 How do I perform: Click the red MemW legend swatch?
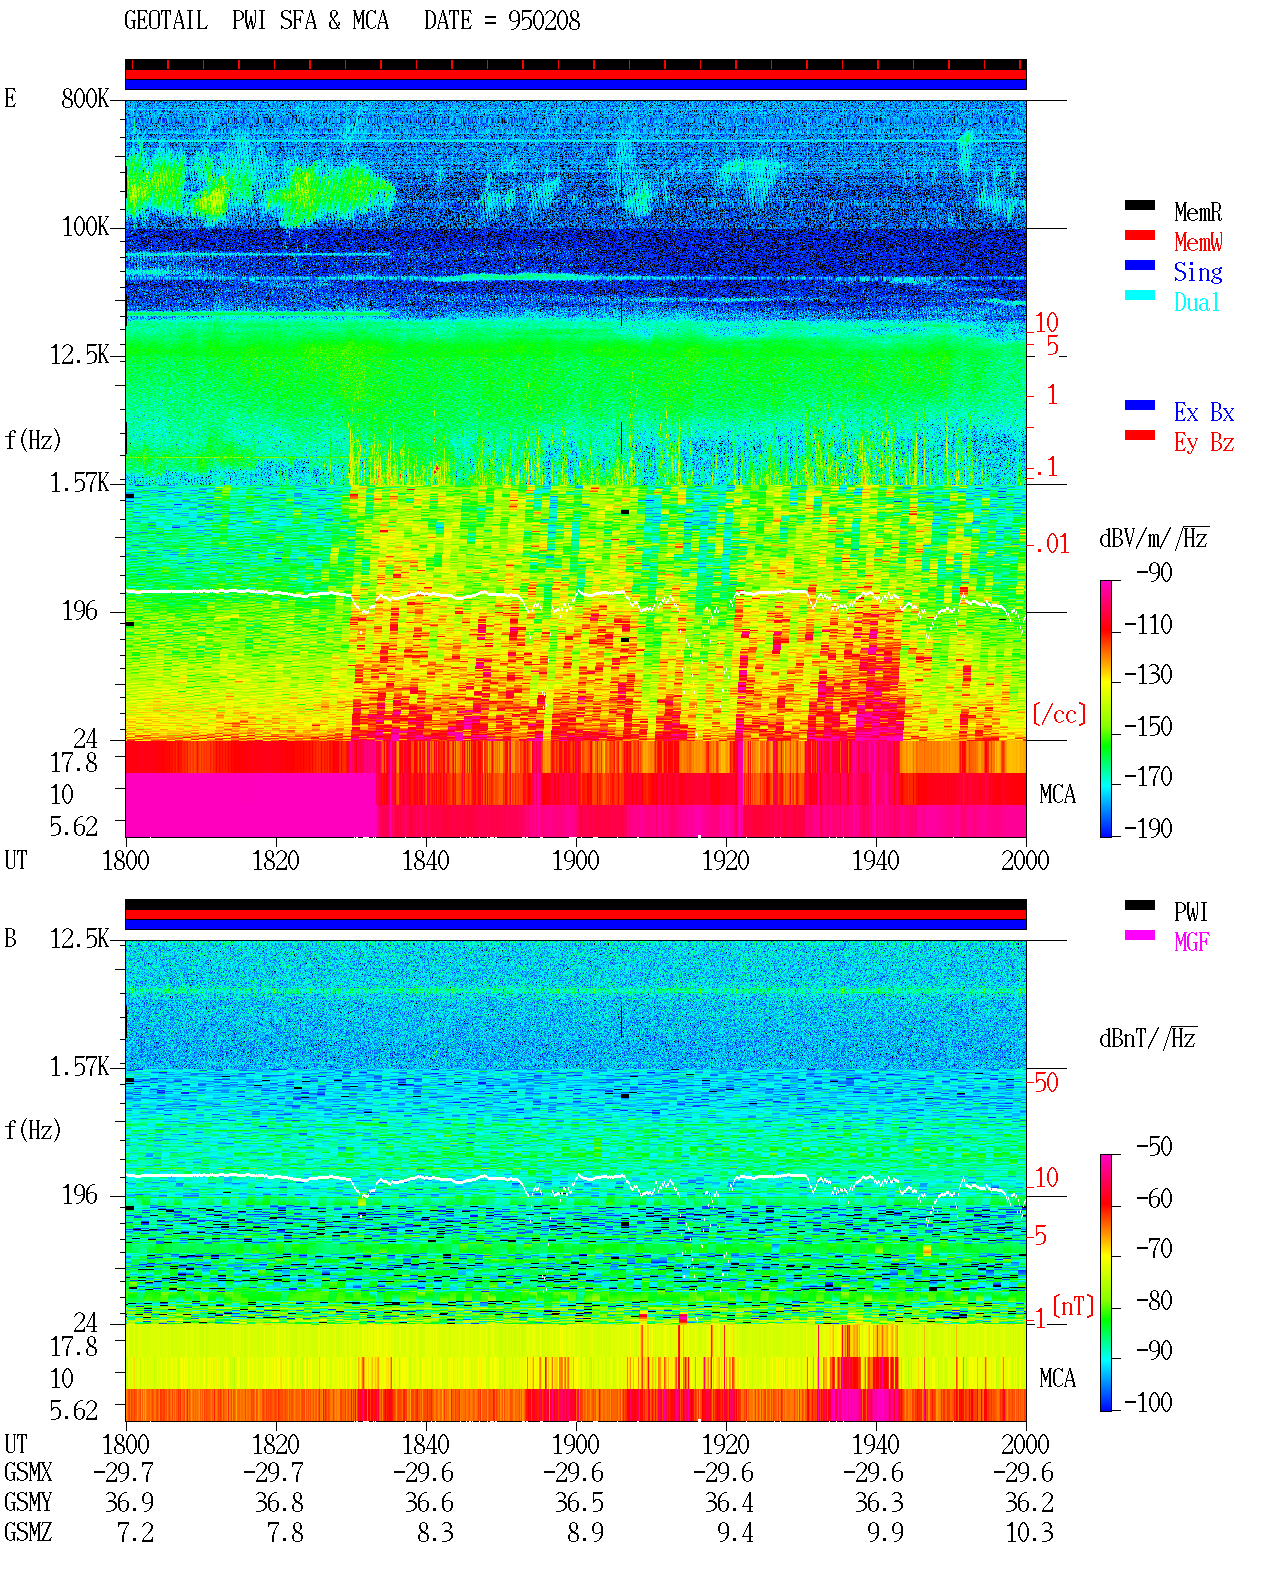pyautogui.click(x=1140, y=235)
